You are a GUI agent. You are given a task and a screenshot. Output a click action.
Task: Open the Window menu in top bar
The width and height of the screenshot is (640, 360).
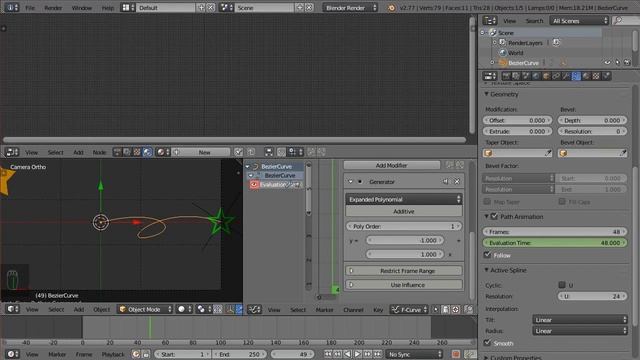(x=82, y=8)
